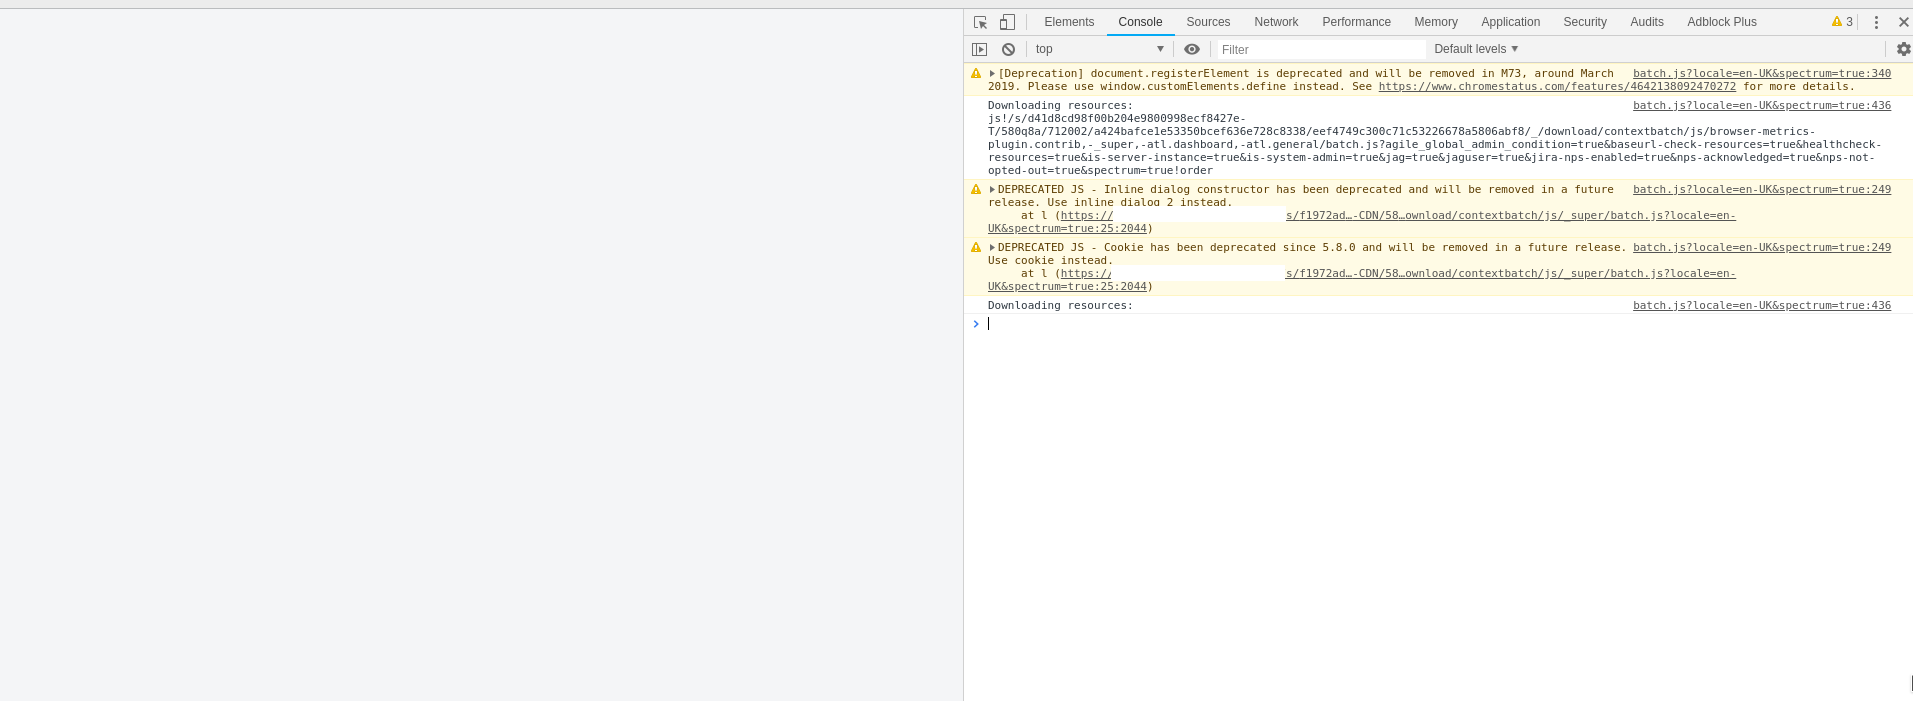Select the Console tab
Screen dimensions: 1913x701
click(1140, 22)
